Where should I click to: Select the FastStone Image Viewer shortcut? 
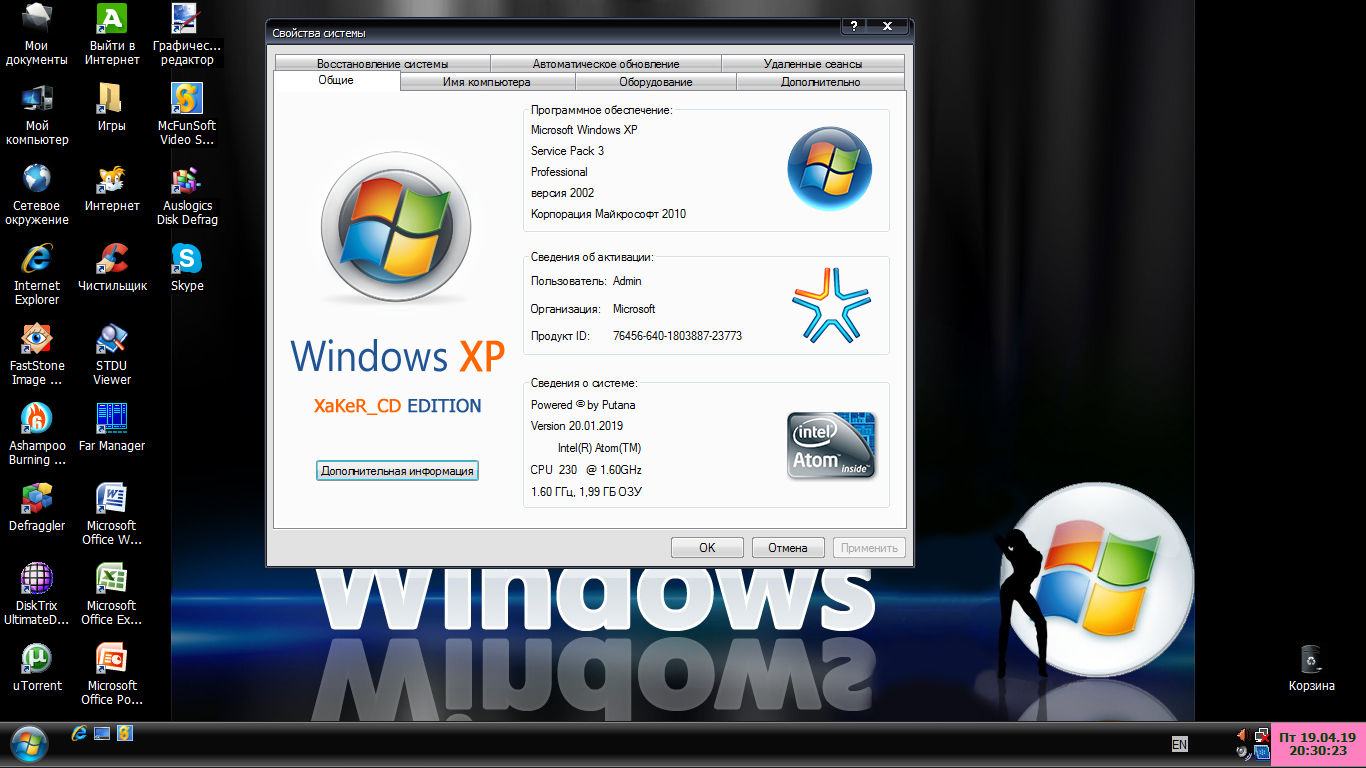click(37, 355)
